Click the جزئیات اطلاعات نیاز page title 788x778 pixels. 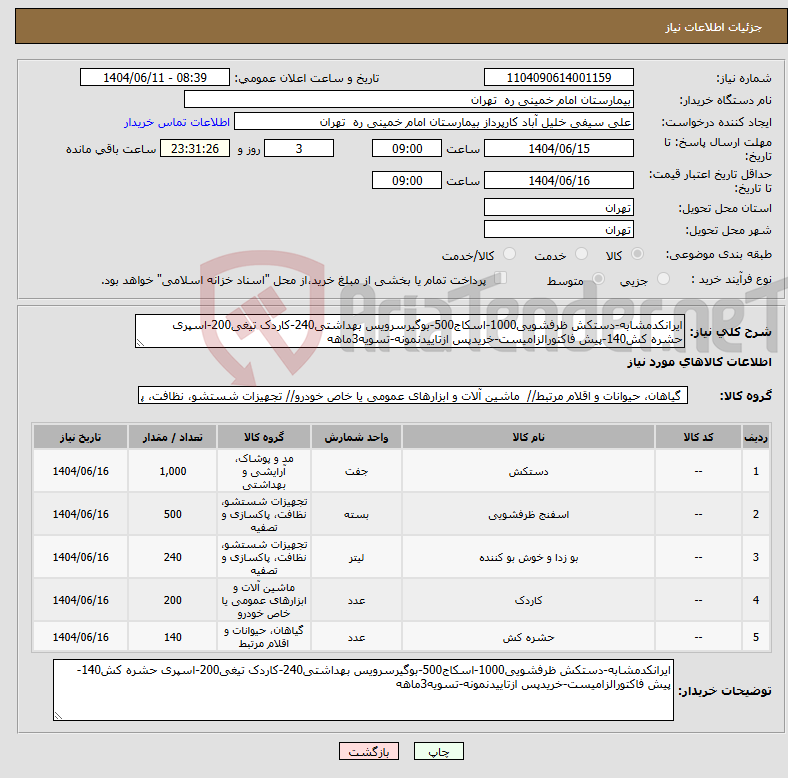(x=713, y=27)
